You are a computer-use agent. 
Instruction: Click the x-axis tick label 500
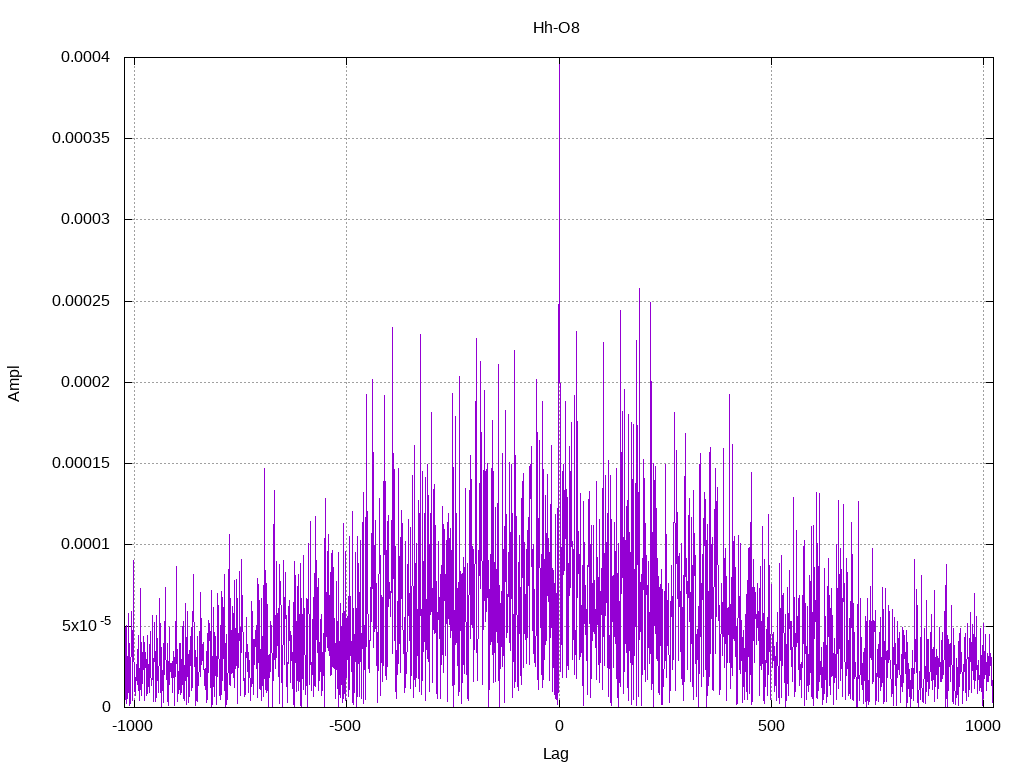pyautogui.click(x=771, y=726)
